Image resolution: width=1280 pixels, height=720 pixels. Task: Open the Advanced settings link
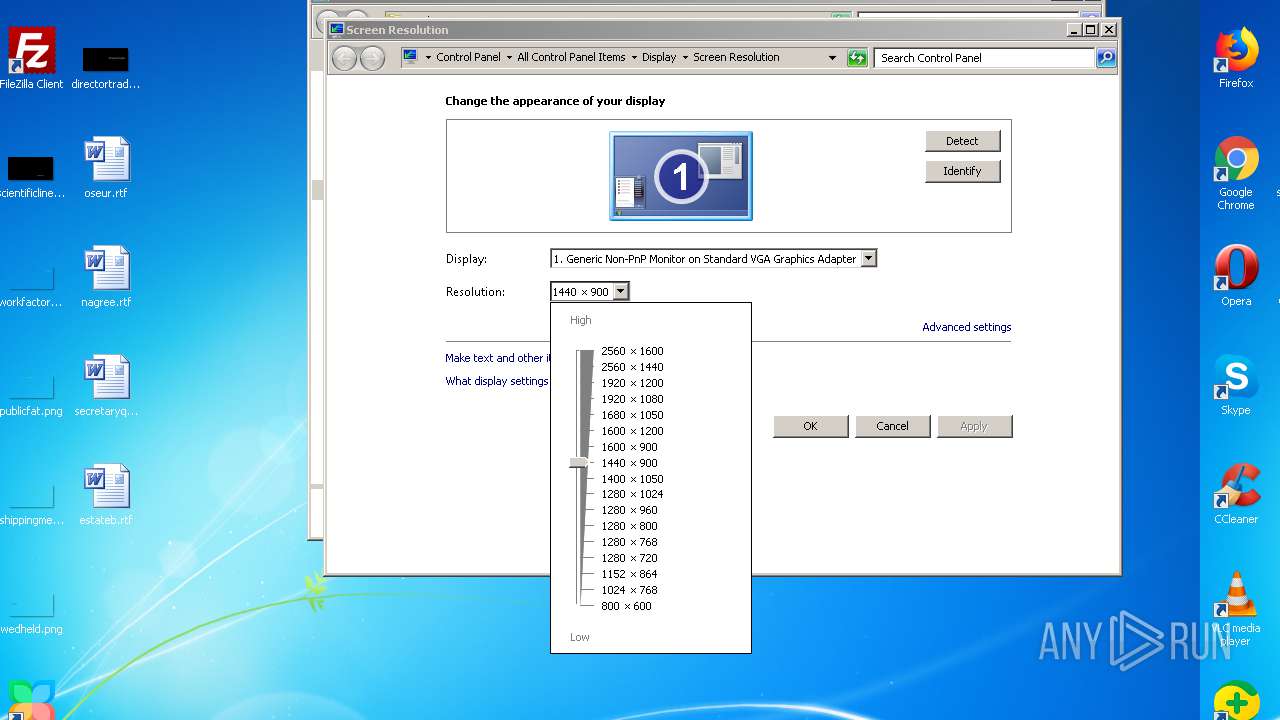pos(966,327)
